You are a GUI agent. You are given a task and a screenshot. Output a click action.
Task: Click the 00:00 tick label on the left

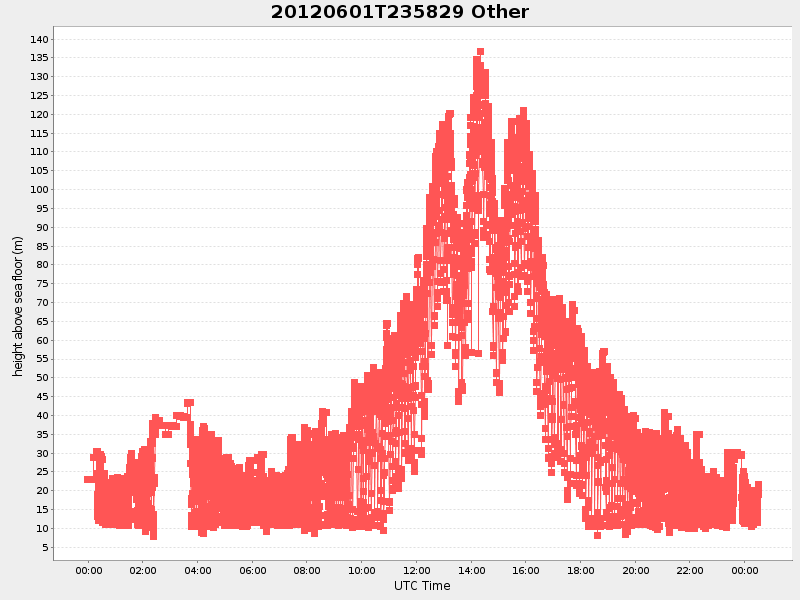tap(88, 572)
